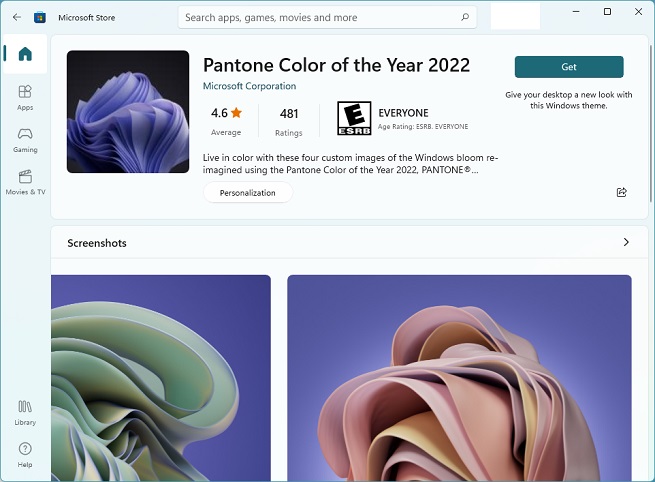655x482 pixels.
Task: Open Gaming section in sidebar
Action: (25, 140)
